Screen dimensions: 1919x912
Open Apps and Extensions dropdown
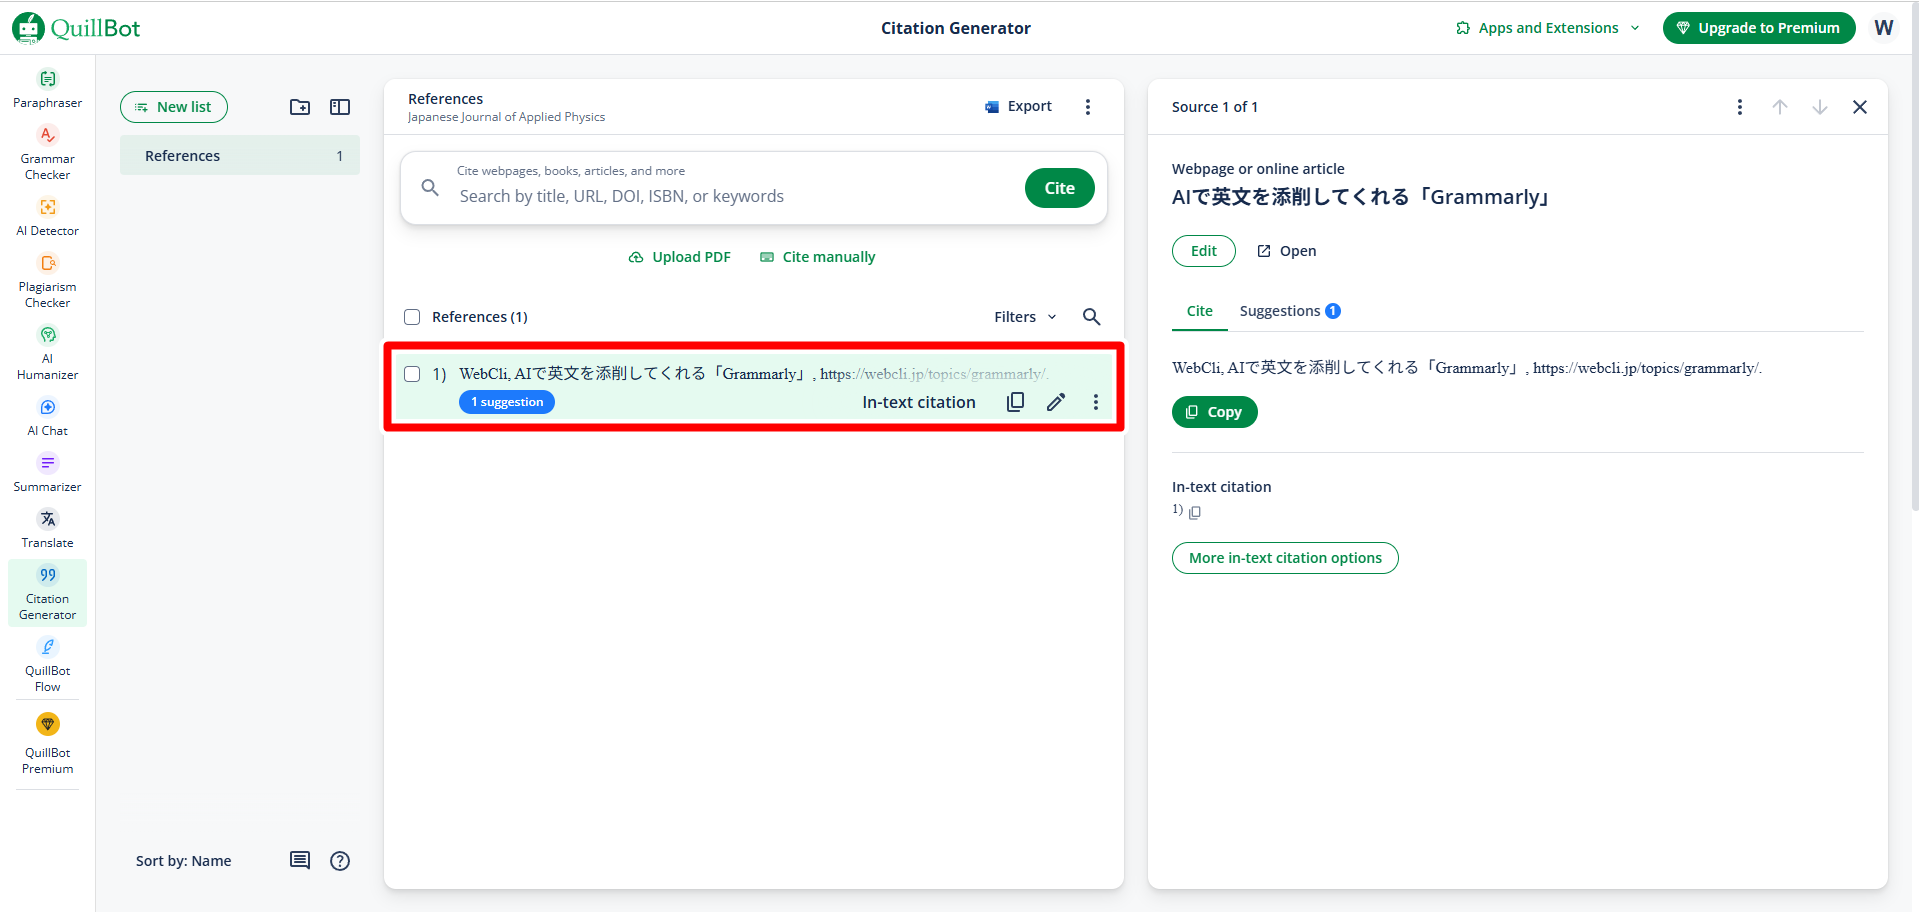[x=1548, y=28]
